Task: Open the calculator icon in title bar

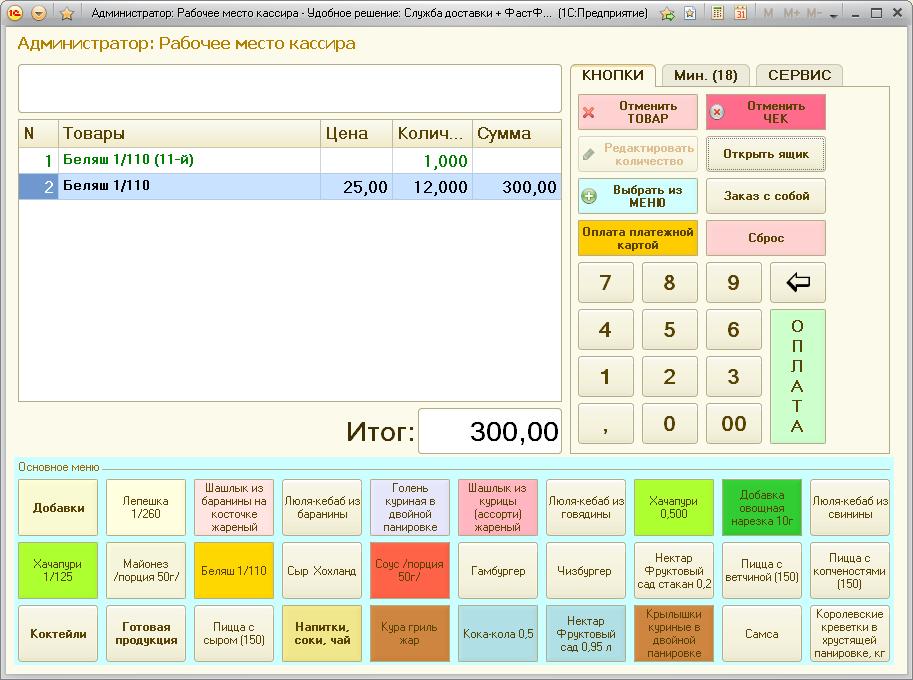Action: 718,14
